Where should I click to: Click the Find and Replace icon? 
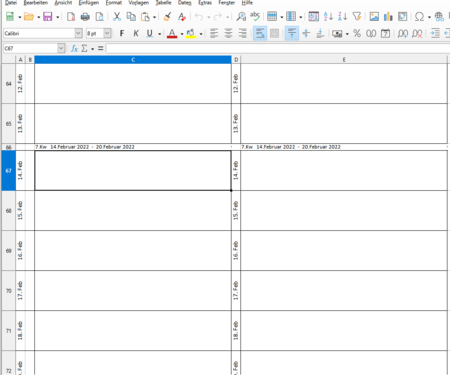(241, 16)
